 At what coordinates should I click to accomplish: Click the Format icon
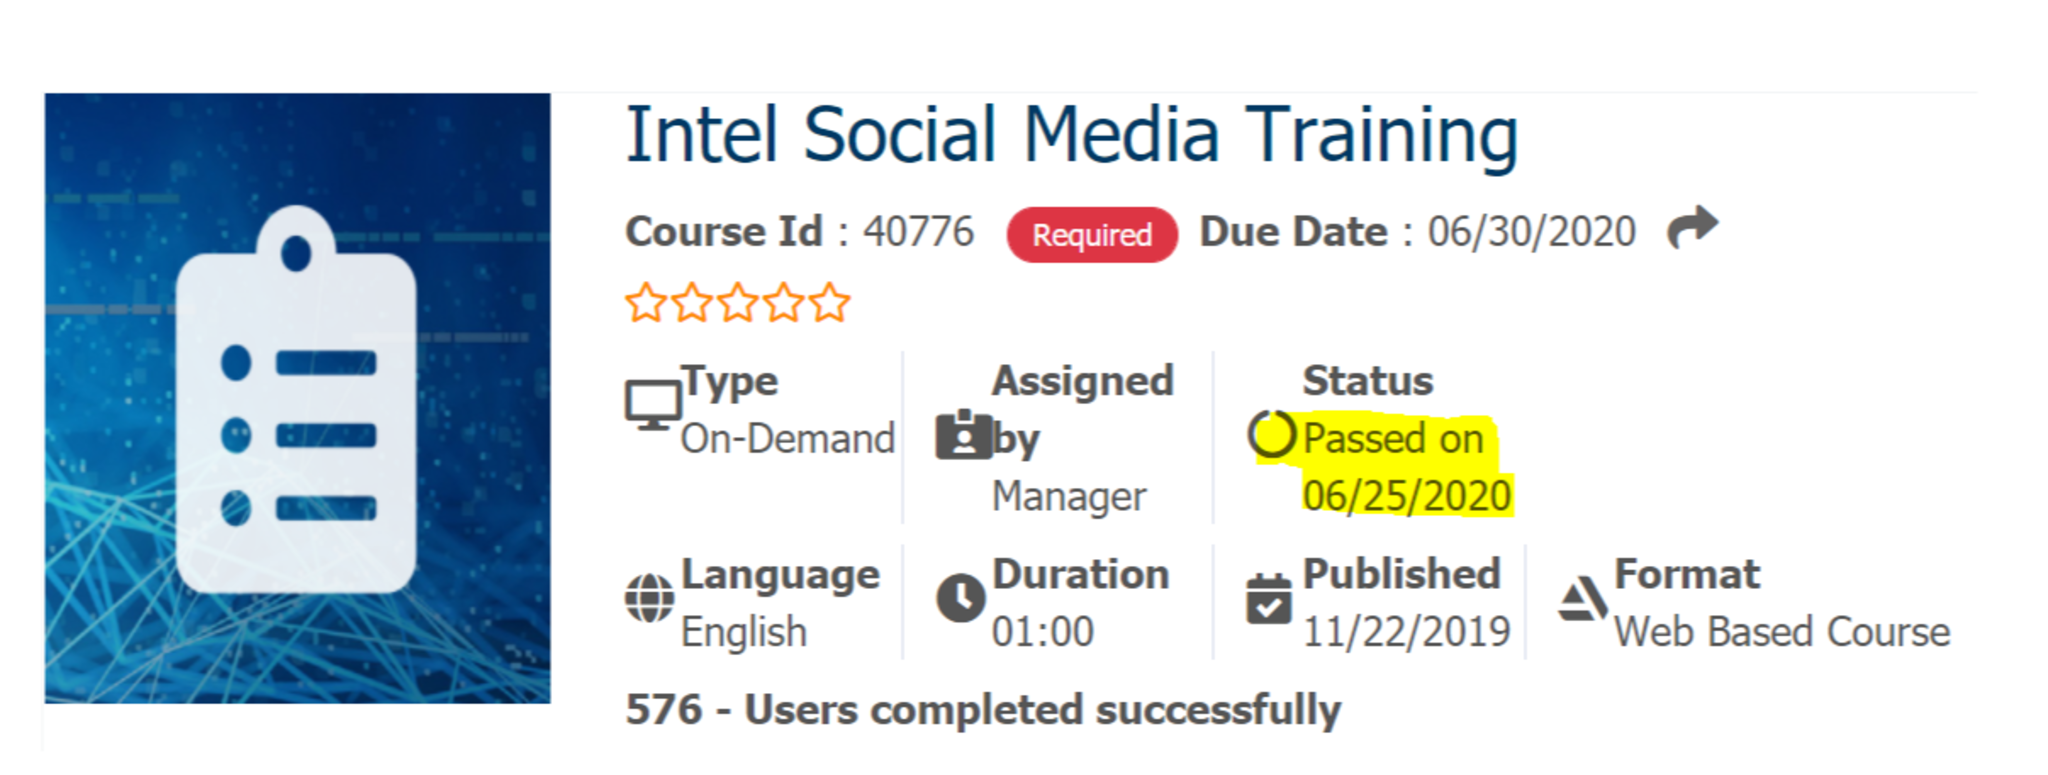coord(1582,599)
